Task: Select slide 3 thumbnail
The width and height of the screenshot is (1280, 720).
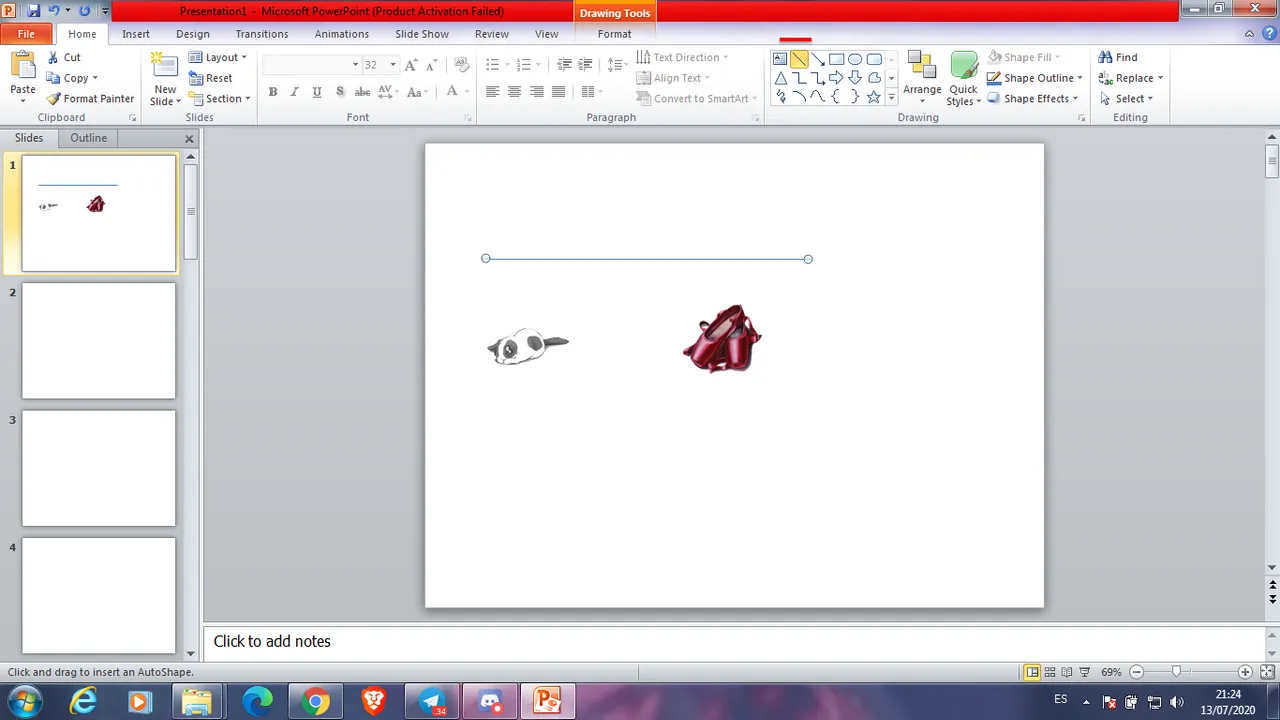Action: [x=99, y=468]
